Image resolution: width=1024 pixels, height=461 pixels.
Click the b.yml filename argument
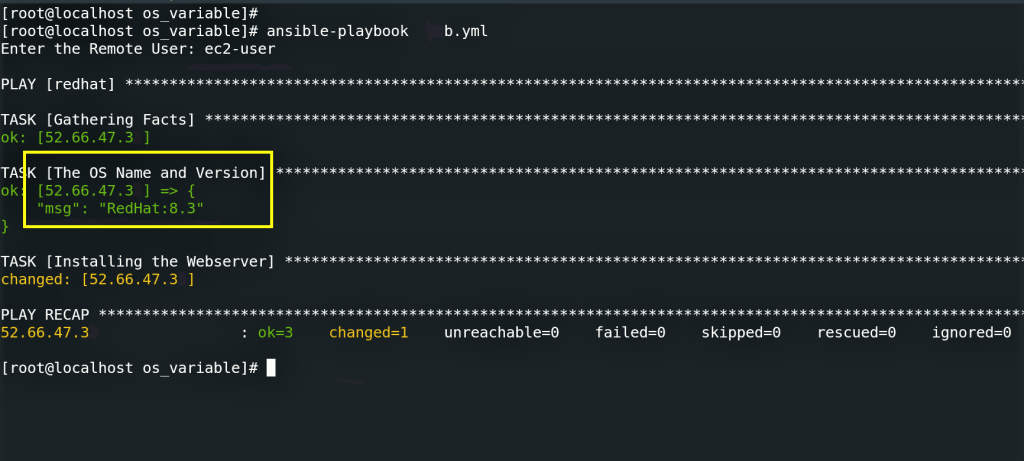tap(464, 31)
